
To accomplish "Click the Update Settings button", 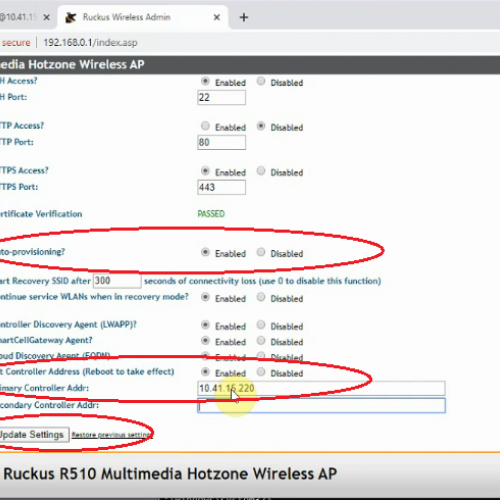I will click(34, 435).
